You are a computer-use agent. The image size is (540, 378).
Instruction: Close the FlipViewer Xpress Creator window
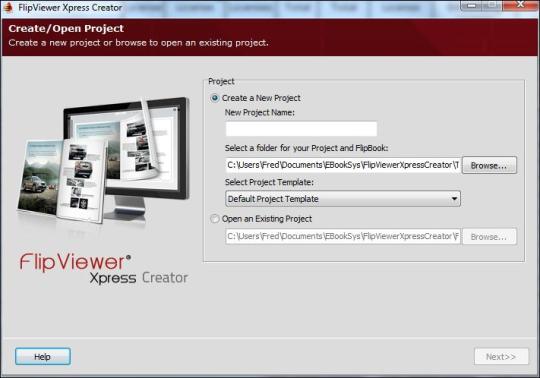[x=521, y=4]
